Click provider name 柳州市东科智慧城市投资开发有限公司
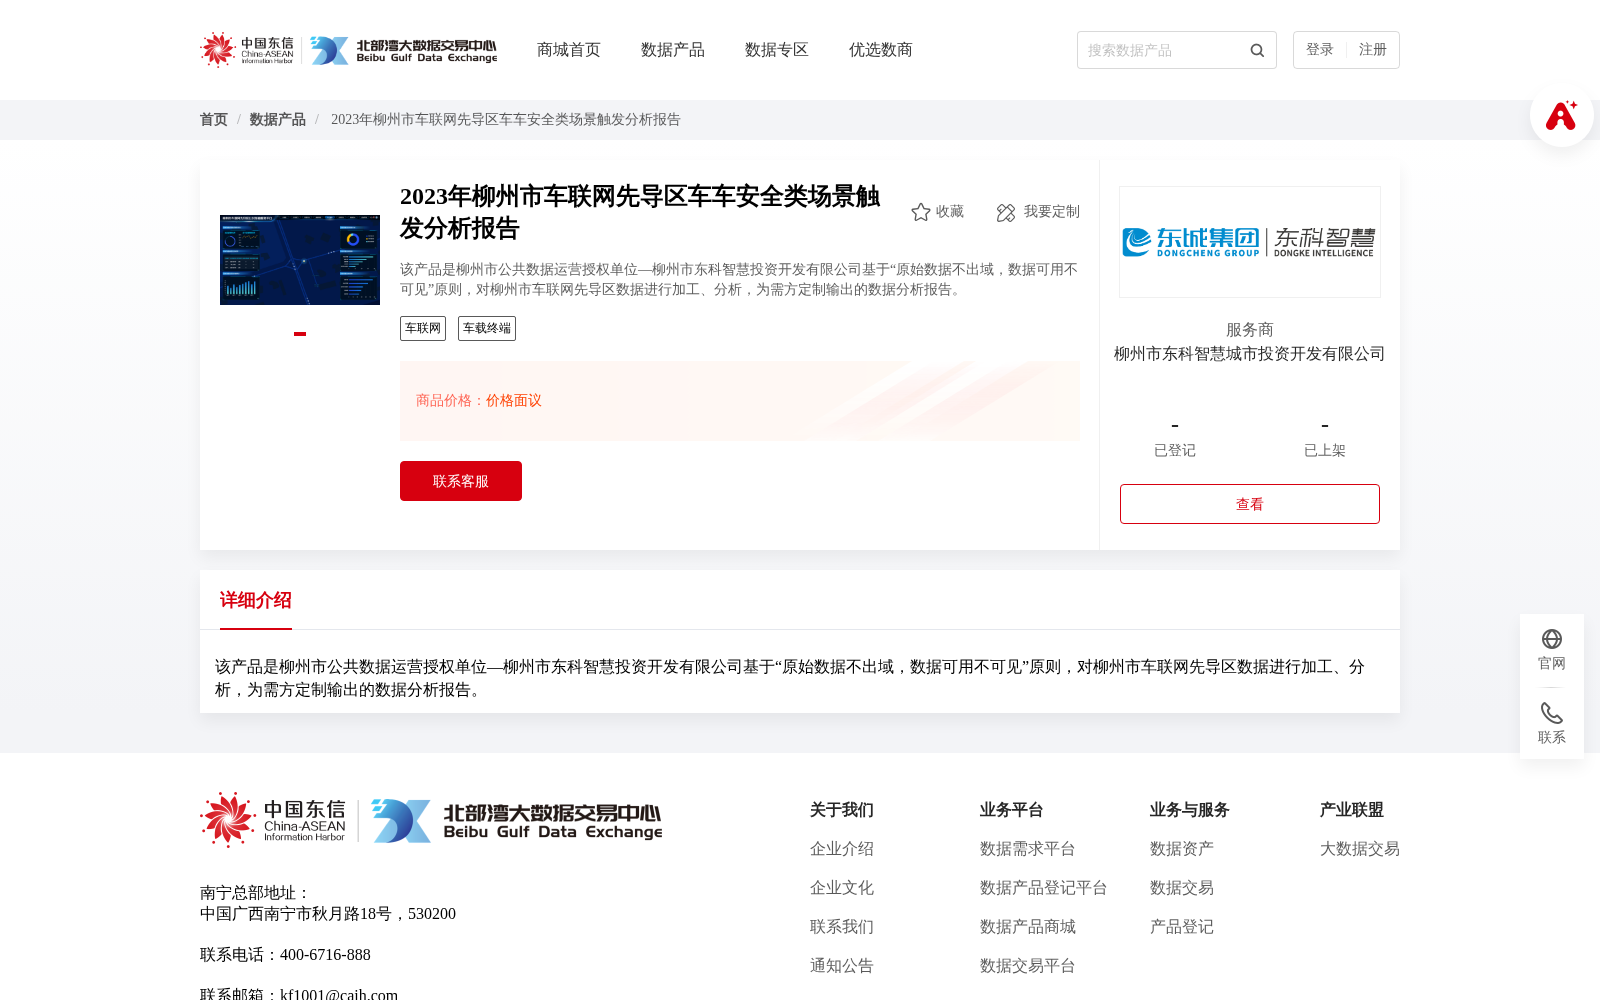 pos(1250,354)
